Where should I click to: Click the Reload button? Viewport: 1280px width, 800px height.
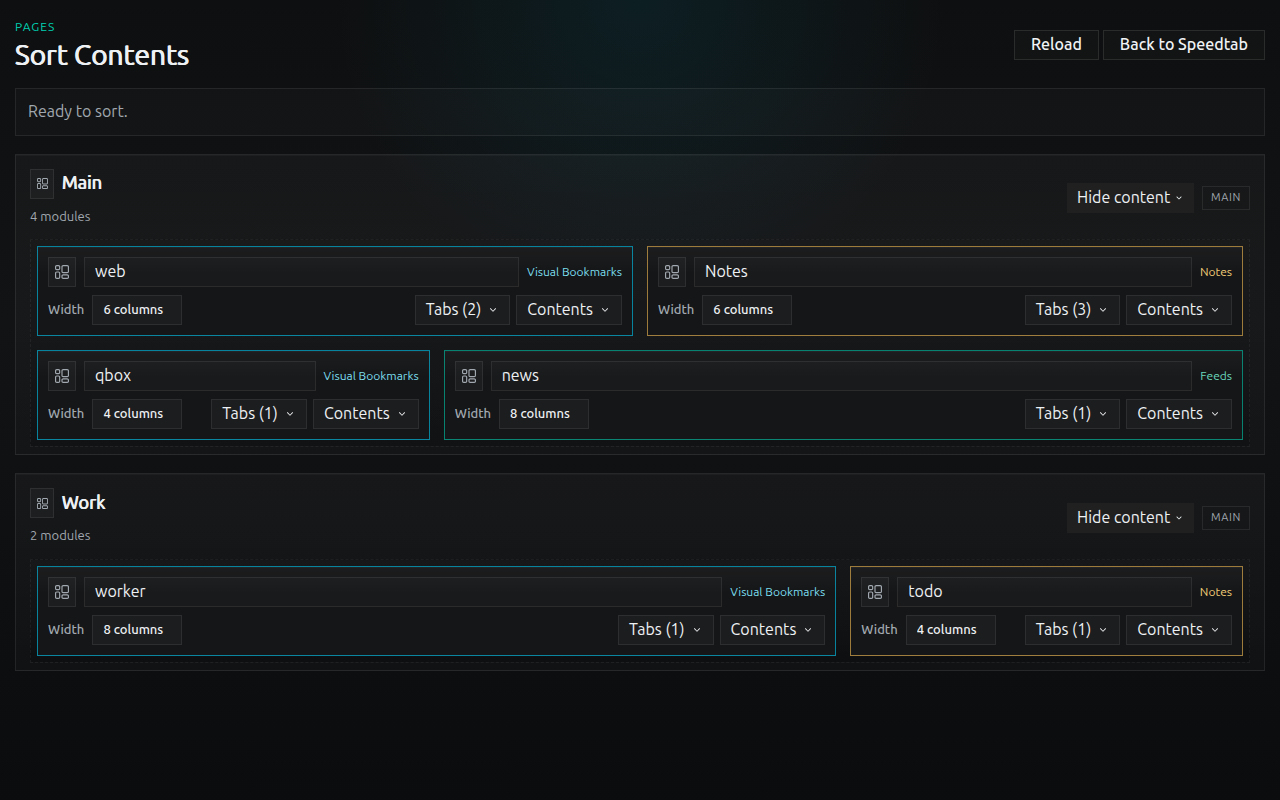click(1056, 45)
